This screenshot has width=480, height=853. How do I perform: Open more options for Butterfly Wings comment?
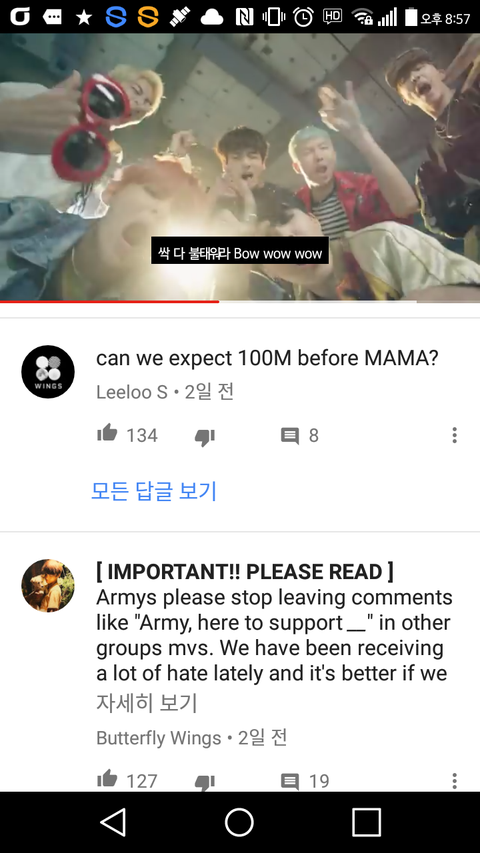pos(454,781)
